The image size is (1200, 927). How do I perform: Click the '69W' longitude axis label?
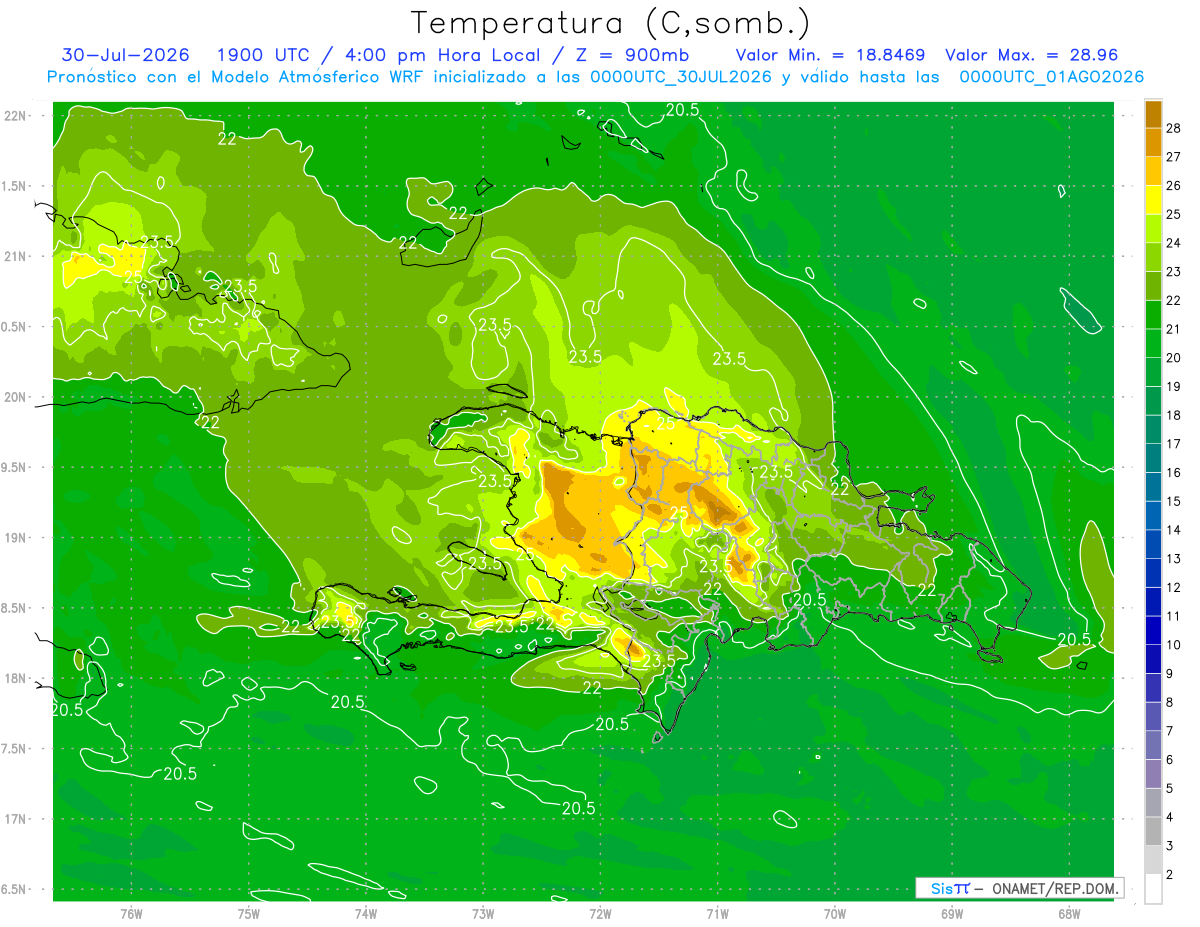pyautogui.click(x=952, y=913)
